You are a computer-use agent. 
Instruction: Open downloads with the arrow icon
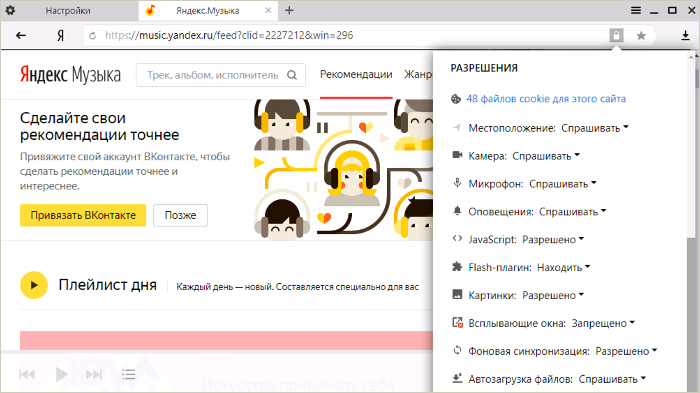(685, 36)
